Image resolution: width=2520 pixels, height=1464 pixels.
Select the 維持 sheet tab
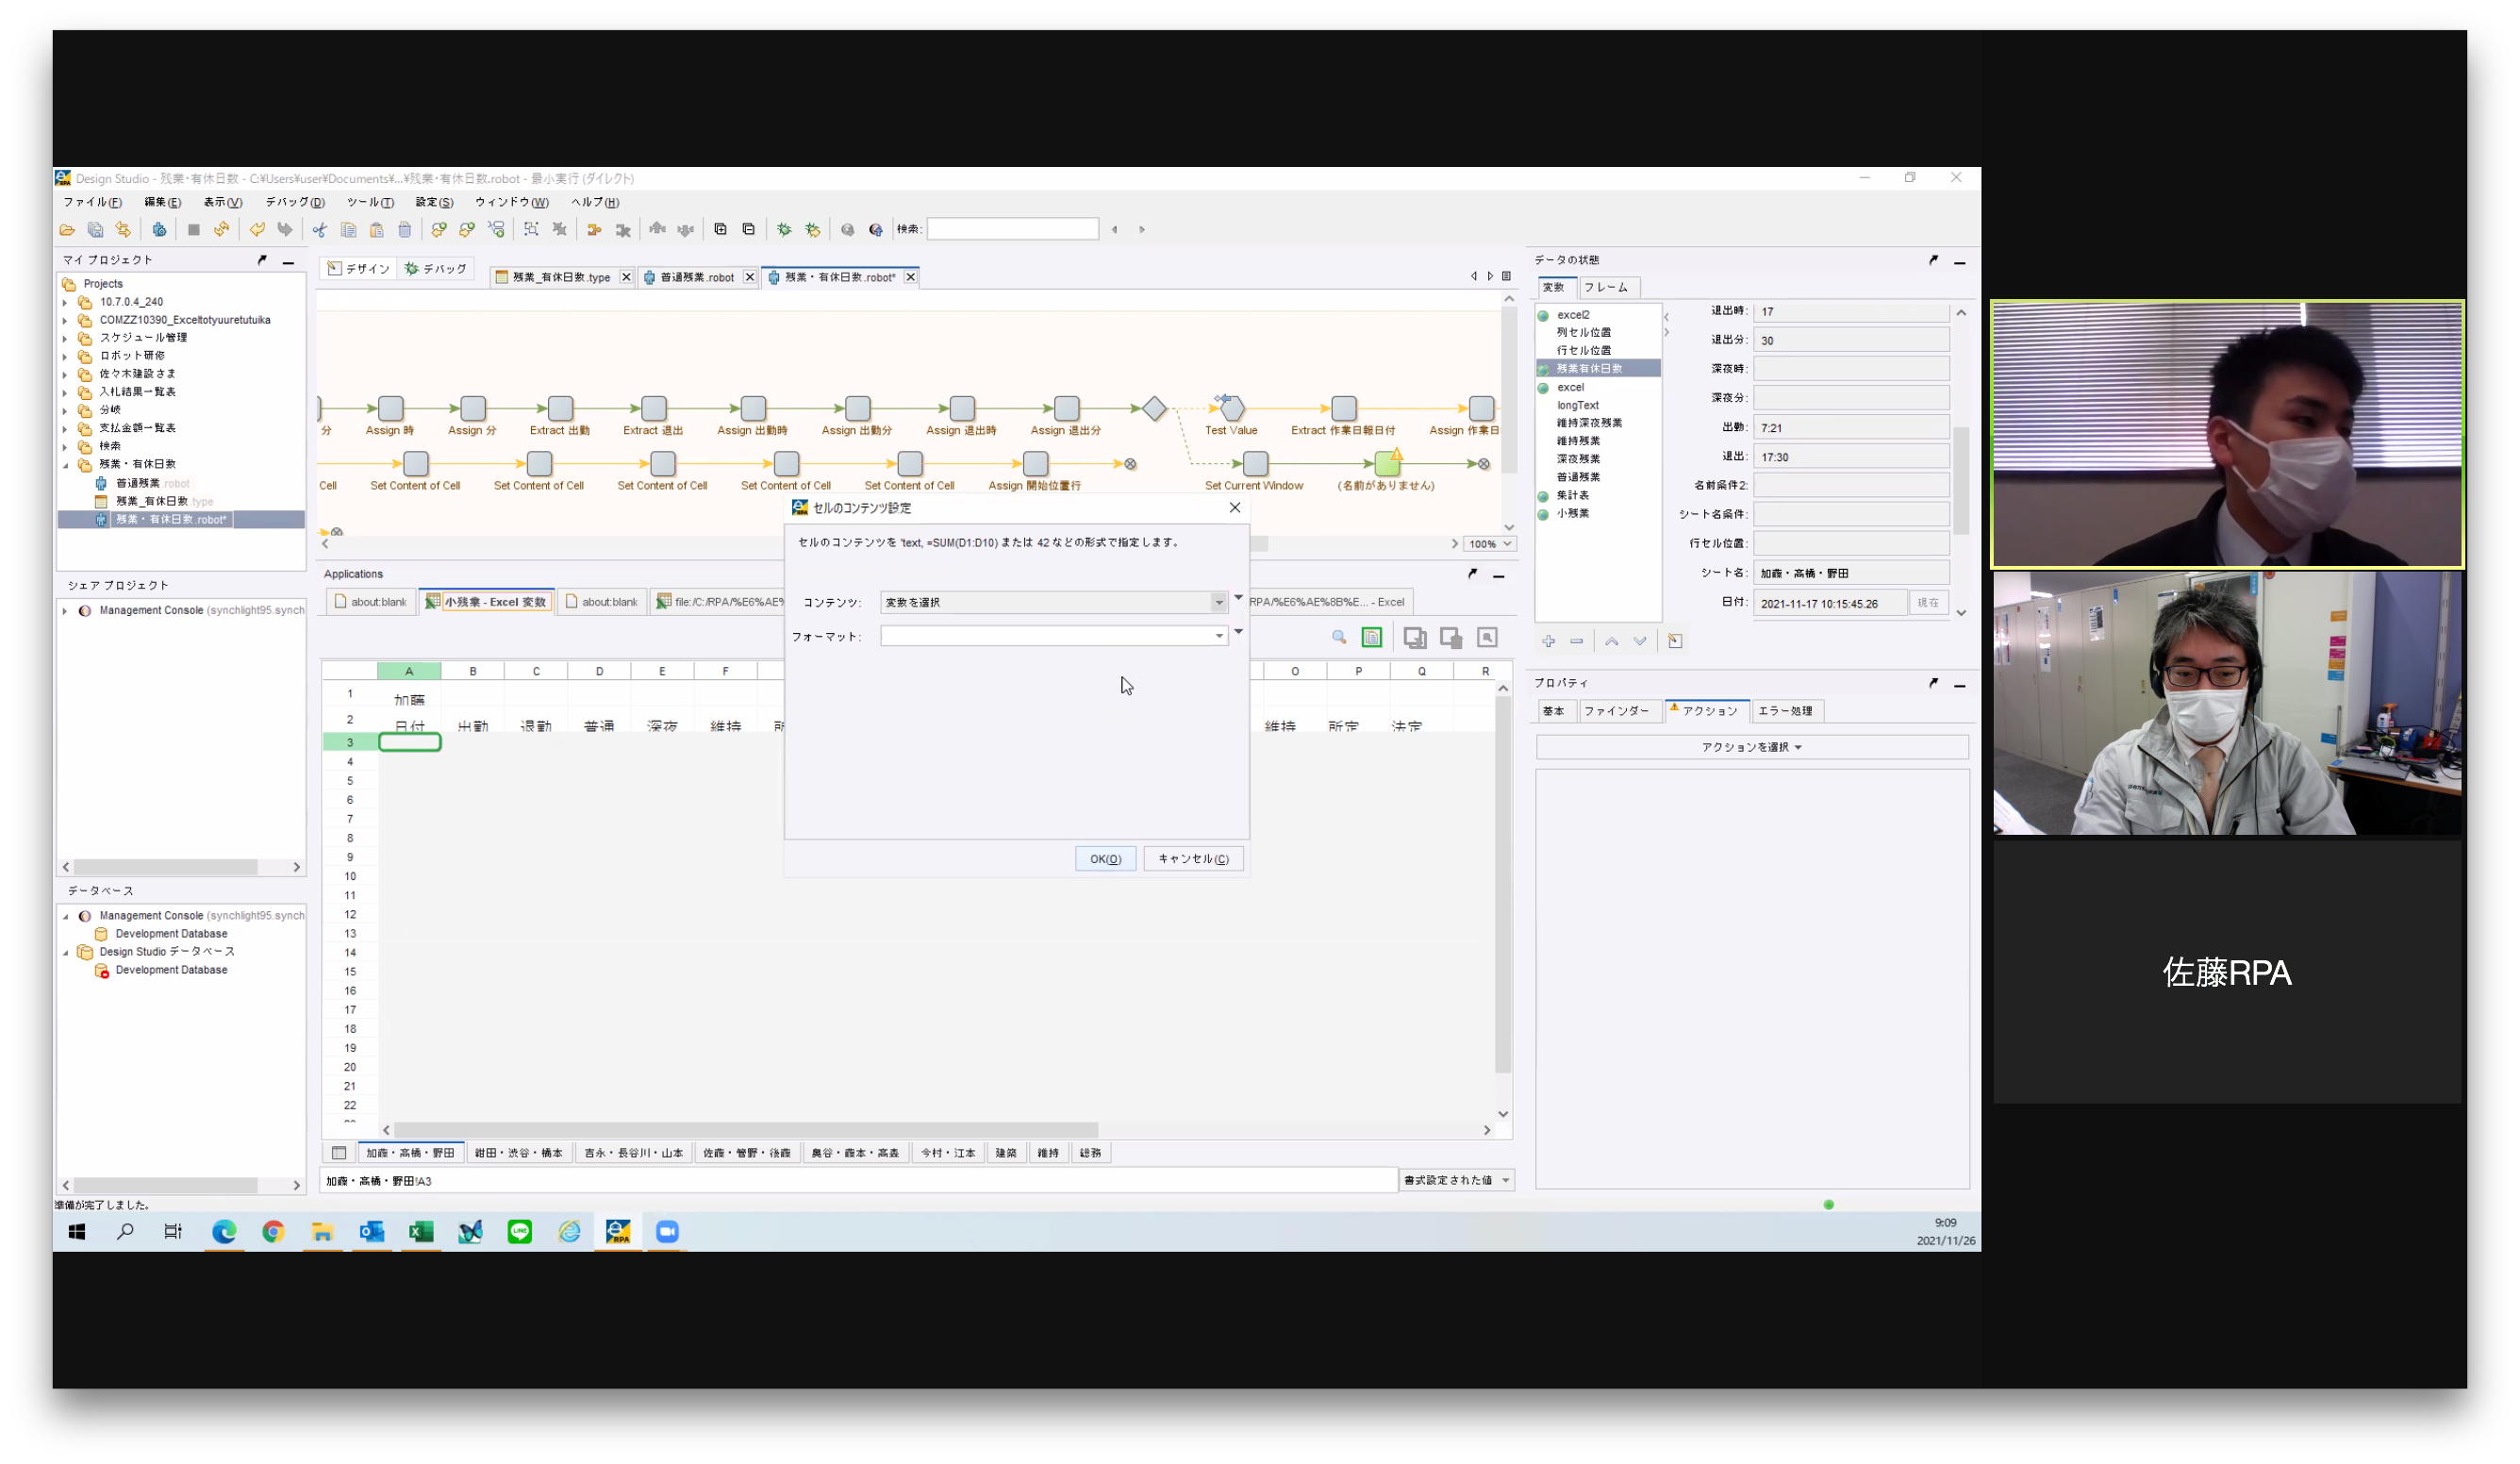[x=1048, y=1154]
